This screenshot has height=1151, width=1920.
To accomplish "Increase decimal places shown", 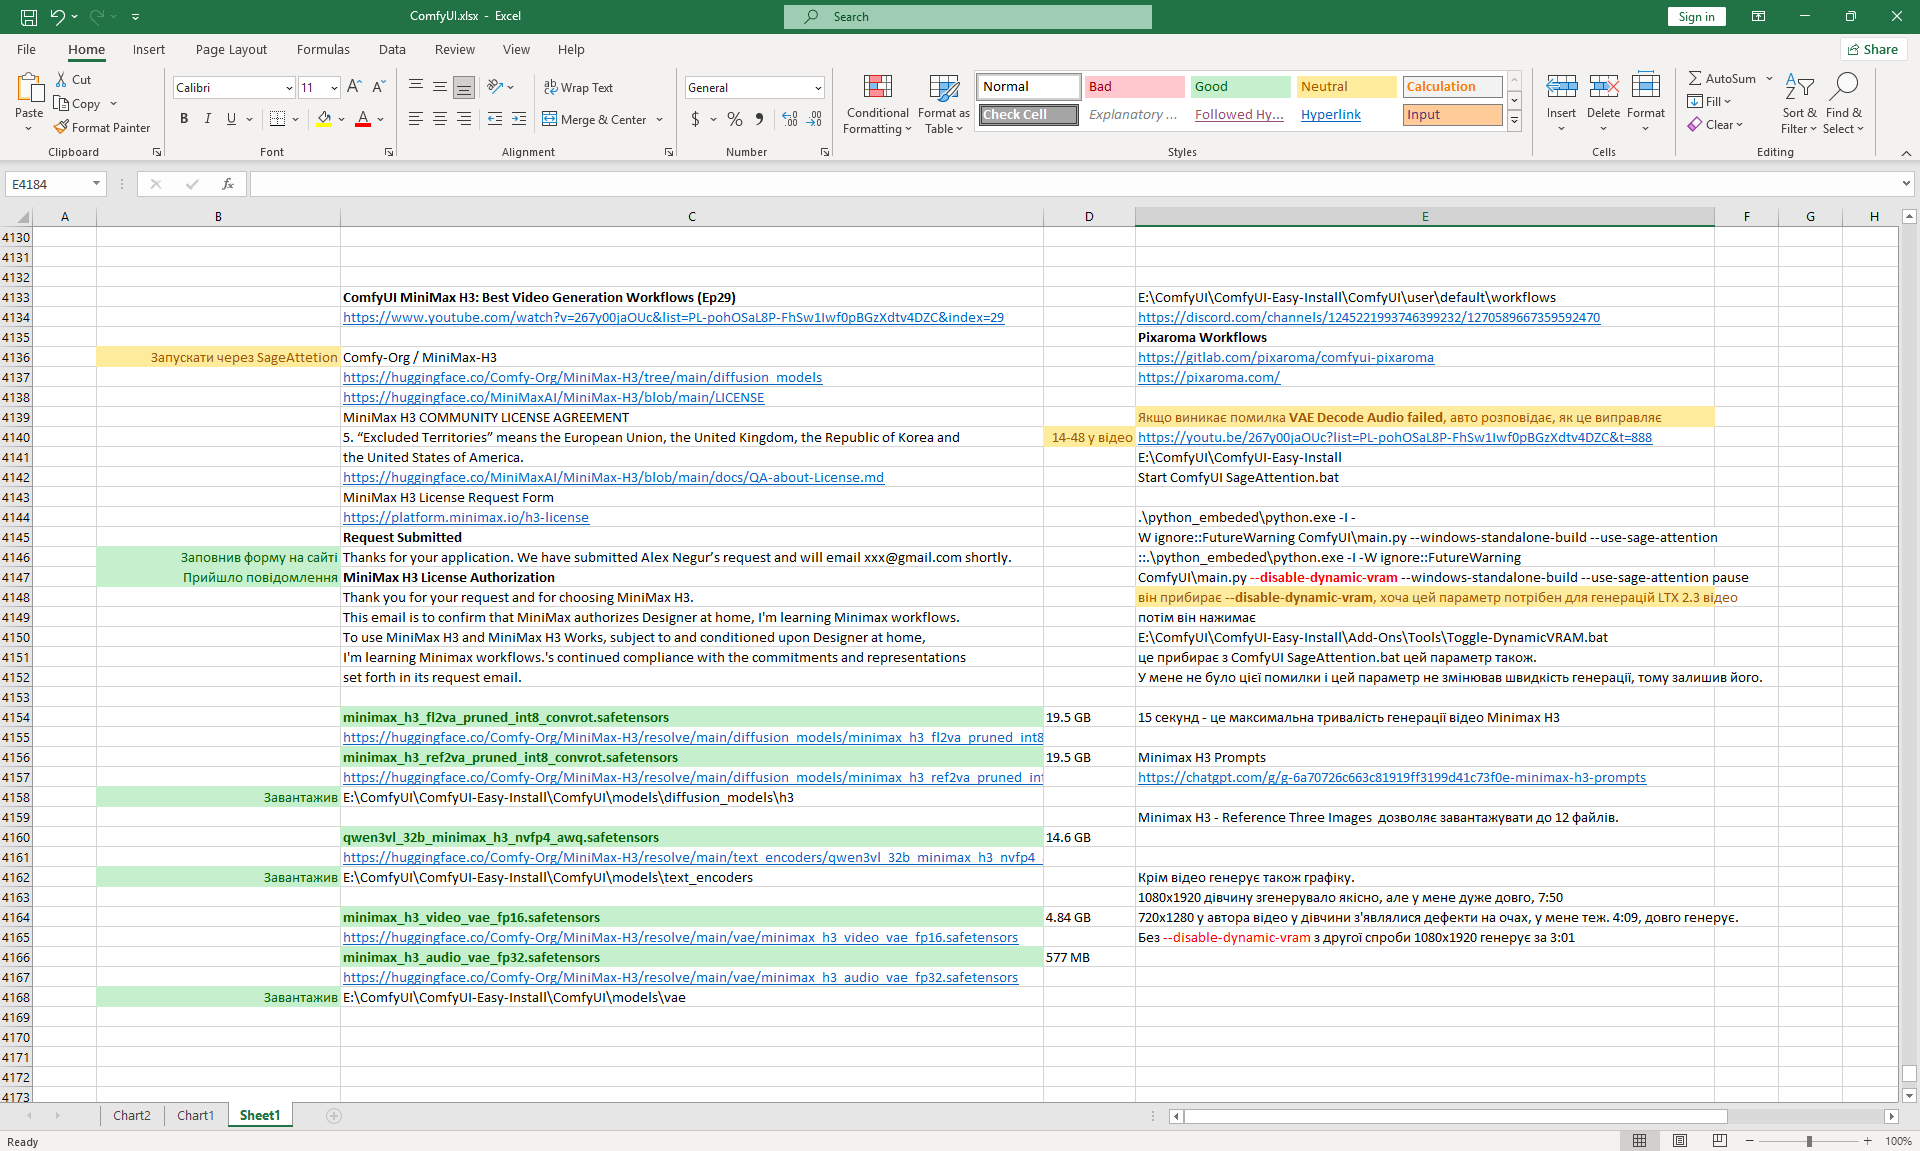I will coord(790,119).
